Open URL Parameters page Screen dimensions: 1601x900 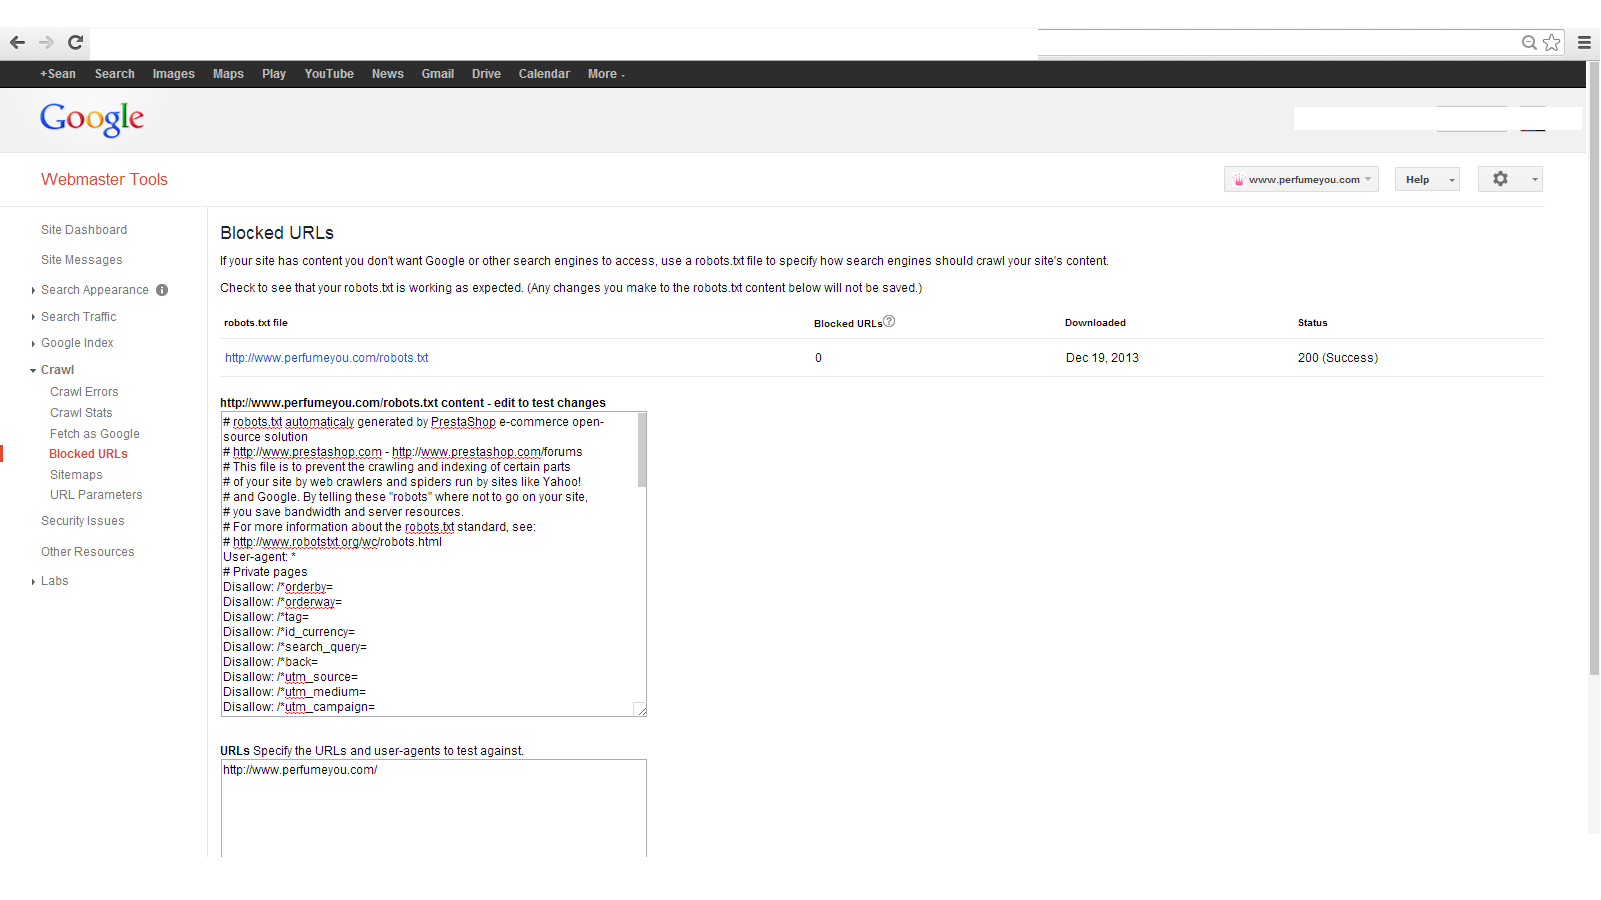(x=96, y=495)
